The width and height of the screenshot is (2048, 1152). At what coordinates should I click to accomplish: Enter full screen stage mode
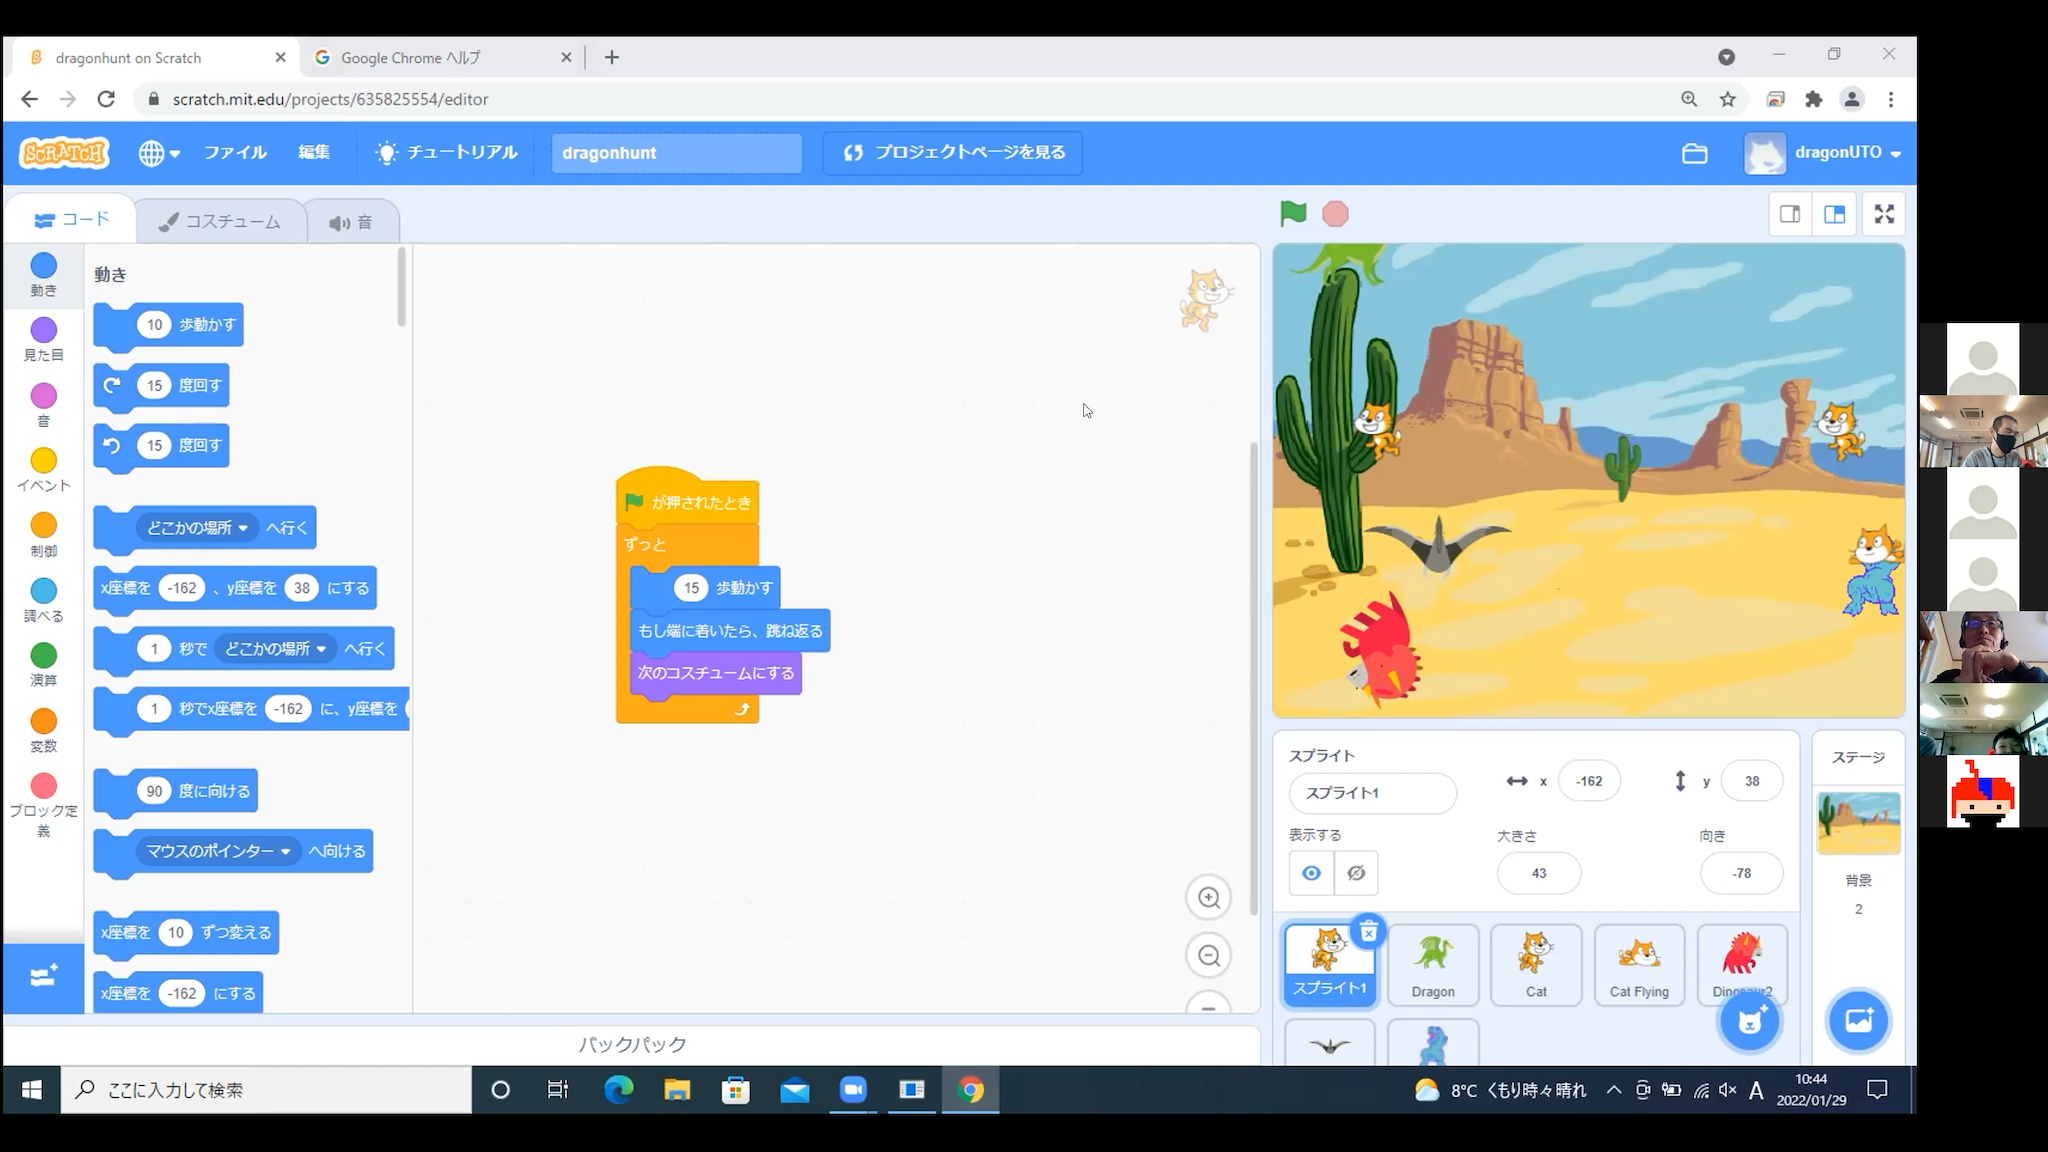(x=1884, y=214)
